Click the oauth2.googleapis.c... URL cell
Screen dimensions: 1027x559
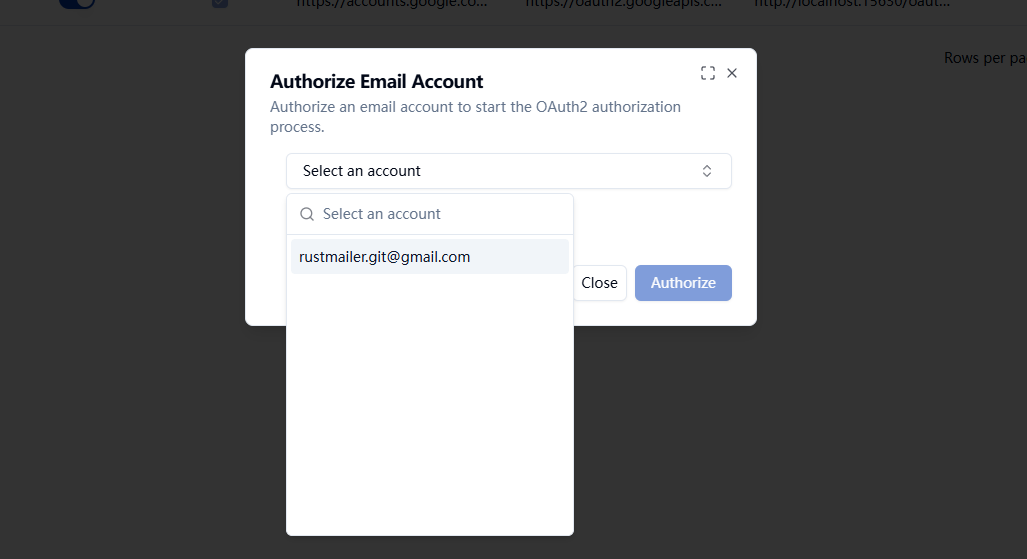point(624,3)
